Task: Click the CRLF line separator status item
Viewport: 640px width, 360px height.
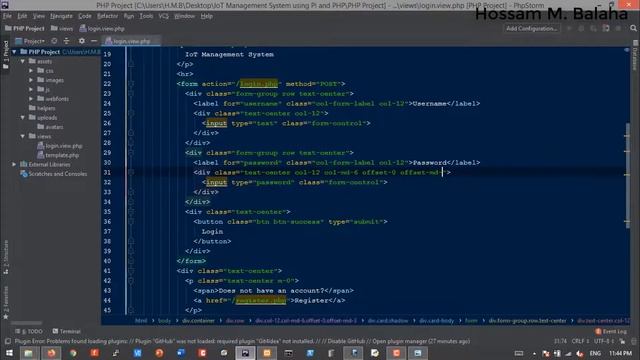Action: (580, 341)
